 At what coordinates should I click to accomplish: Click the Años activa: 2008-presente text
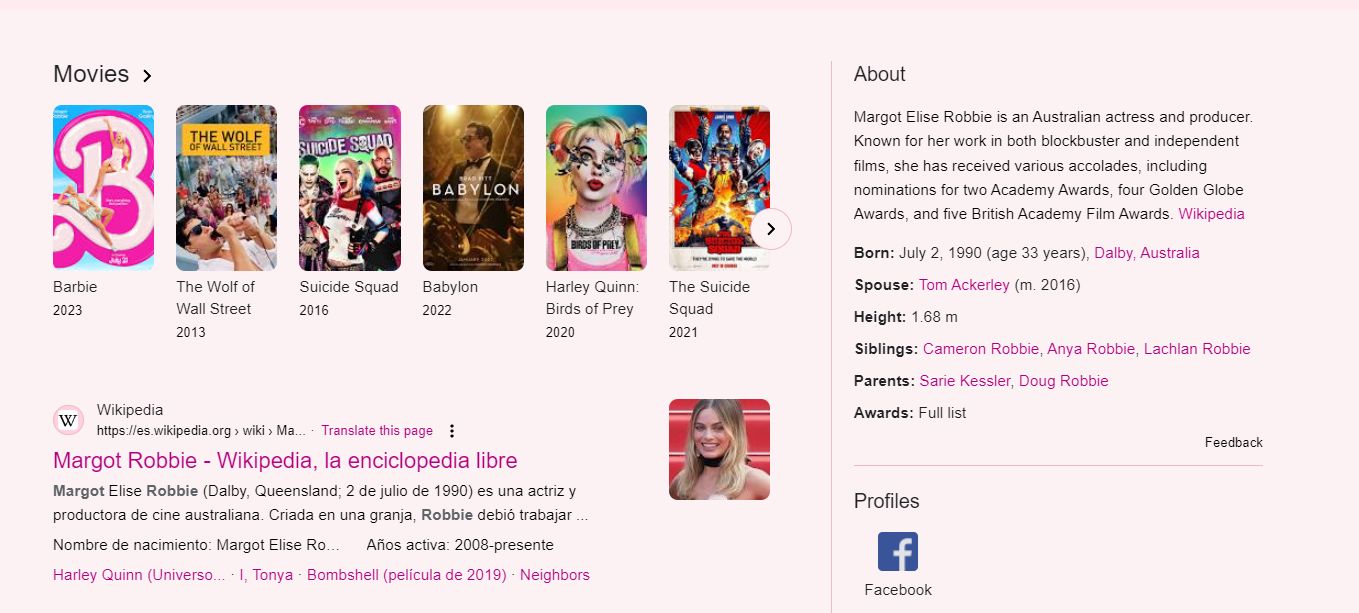click(460, 545)
